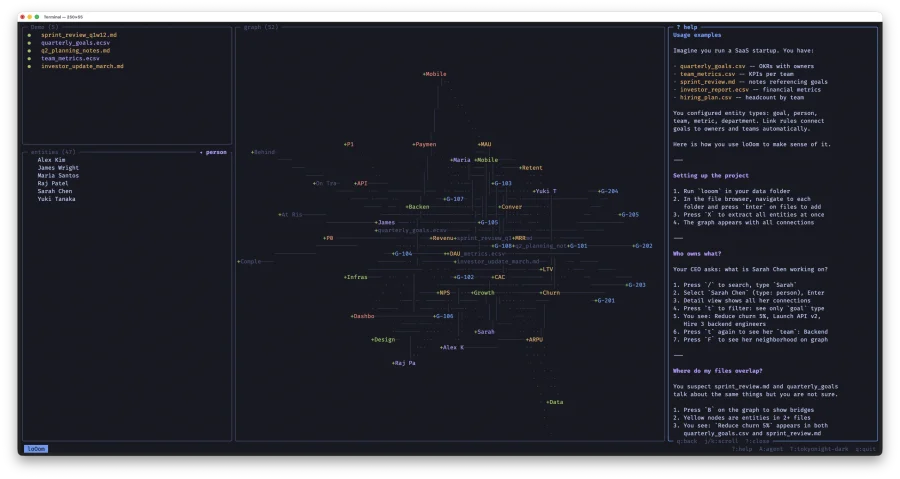Select the Data node at graph bottom
The width and height of the screenshot is (900, 479).
click(555, 402)
